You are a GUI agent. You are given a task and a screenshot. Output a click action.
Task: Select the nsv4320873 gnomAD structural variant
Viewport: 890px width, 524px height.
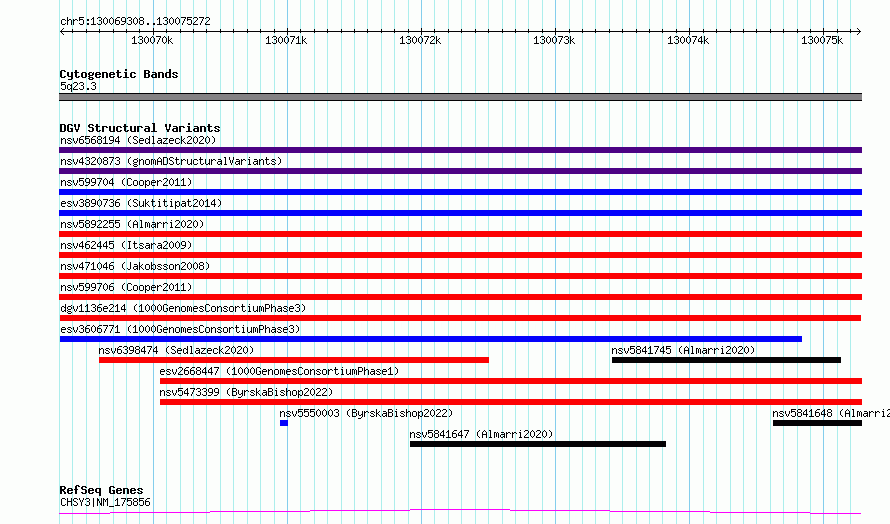click(460, 171)
